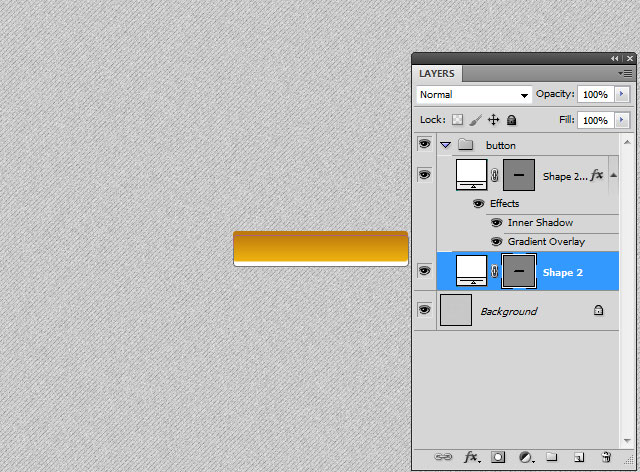The image size is (640, 472).
Task: Toggle Lock transparent pixels
Action: 458,120
